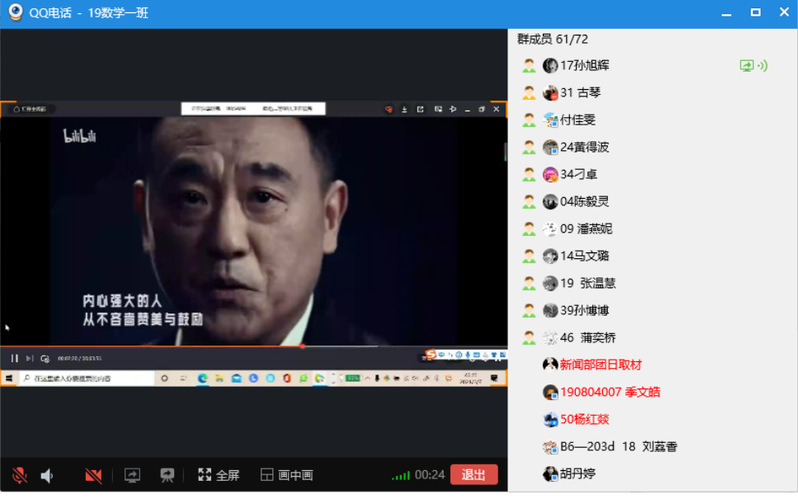Click the avatar of 31 古琴
The height and width of the screenshot is (504, 798).
[550, 93]
